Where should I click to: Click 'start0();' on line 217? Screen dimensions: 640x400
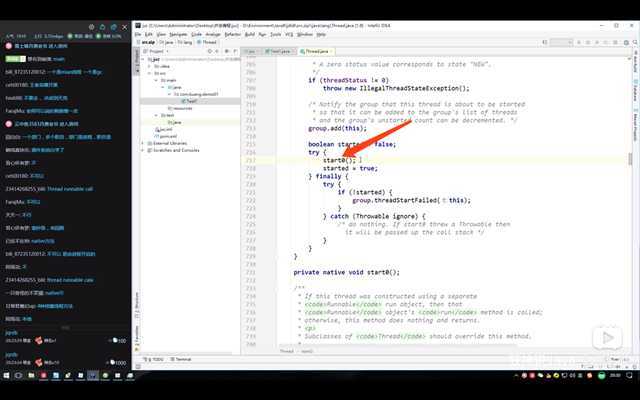coord(339,160)
